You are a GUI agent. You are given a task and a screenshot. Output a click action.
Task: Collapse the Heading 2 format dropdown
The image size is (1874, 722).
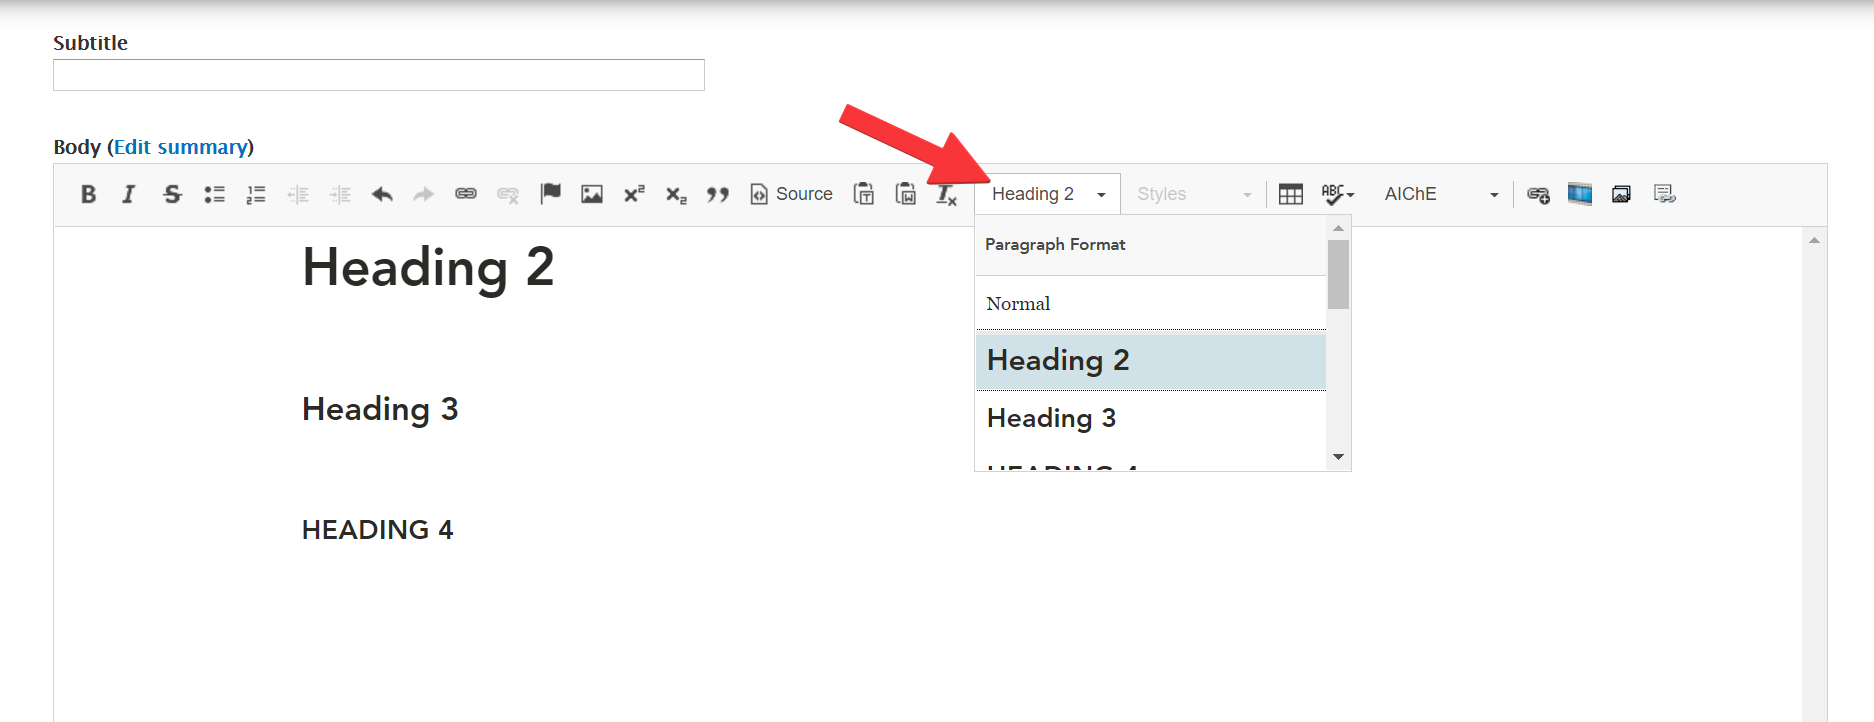tap(1047, 194)
